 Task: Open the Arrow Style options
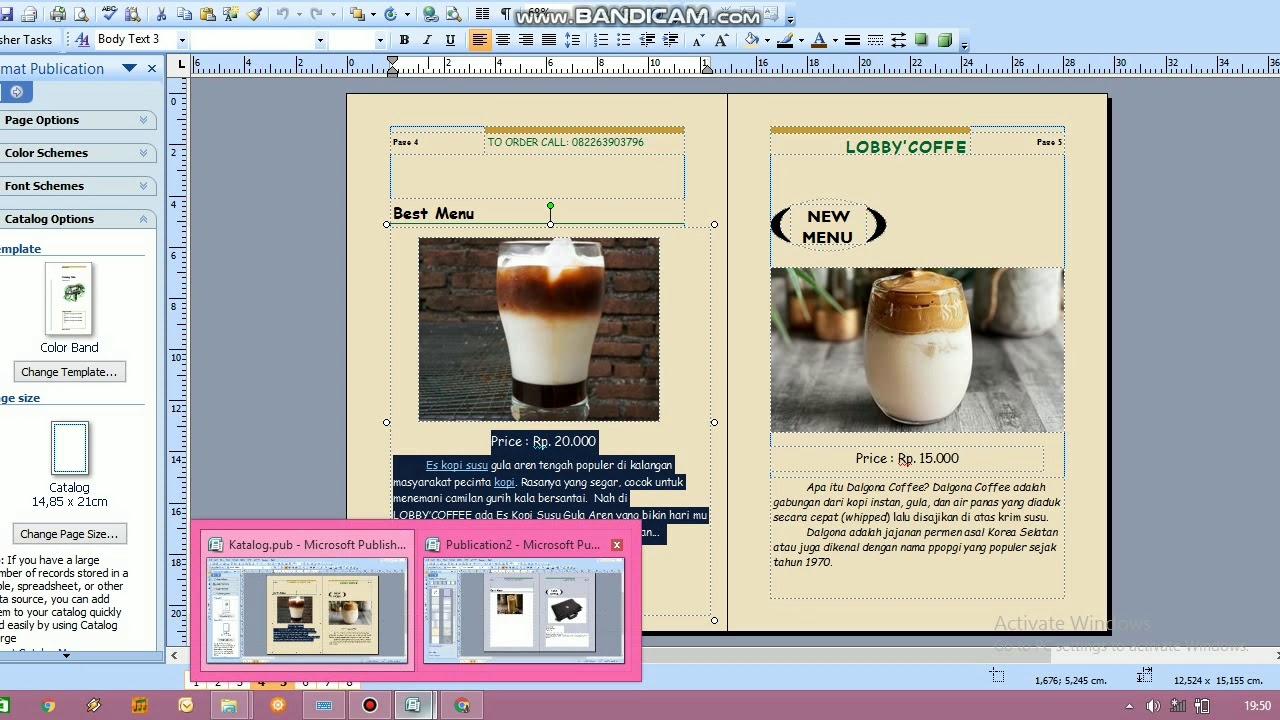(898, 40)
